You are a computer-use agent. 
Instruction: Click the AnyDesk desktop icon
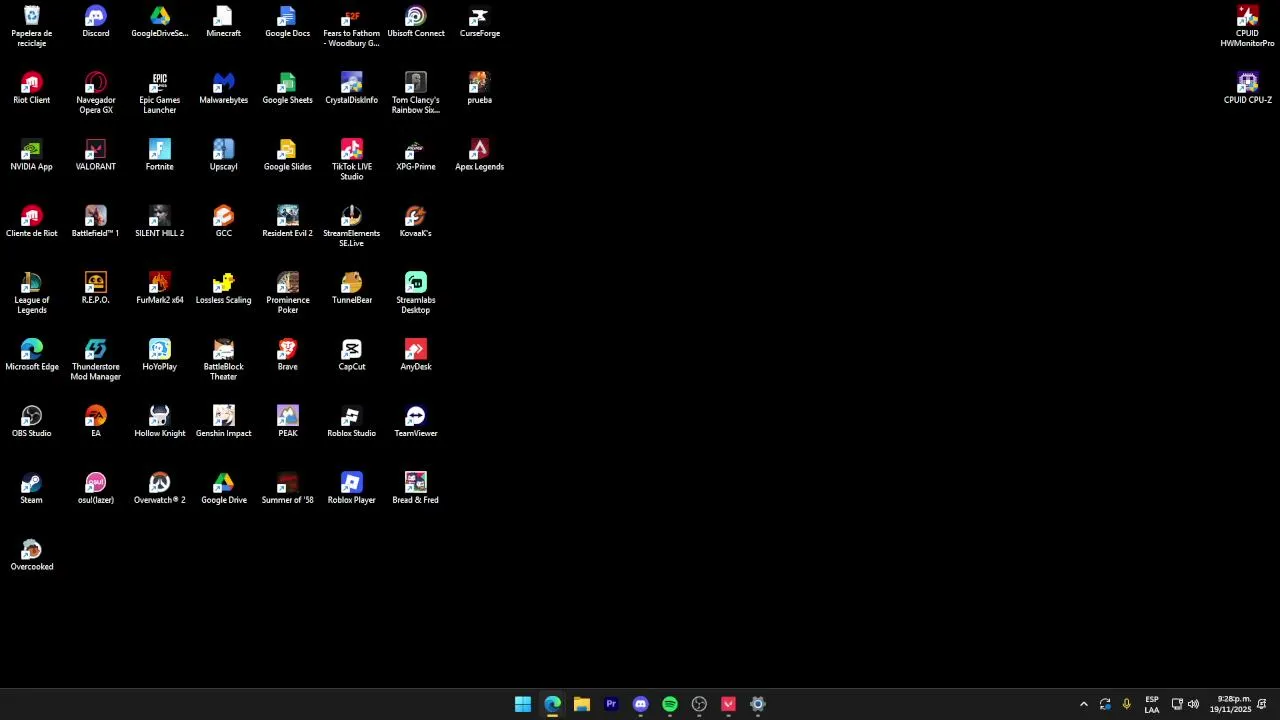416,356
